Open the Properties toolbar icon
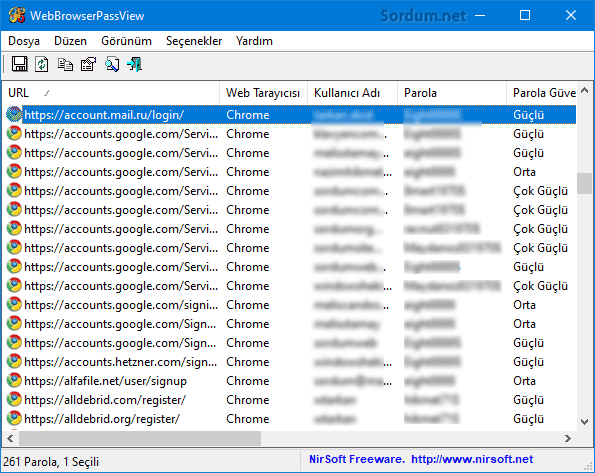This screenshot has width=595, height=473. point(88,64)
